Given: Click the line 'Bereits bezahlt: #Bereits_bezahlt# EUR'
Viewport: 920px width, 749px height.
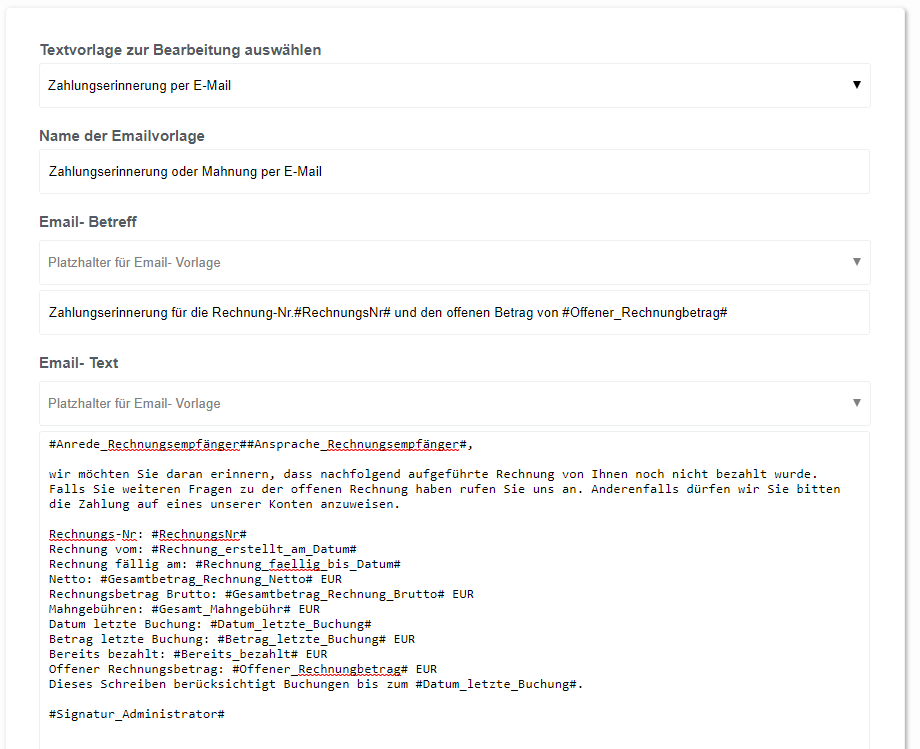Looking at the screenshot, I should (x=188, y=654).
